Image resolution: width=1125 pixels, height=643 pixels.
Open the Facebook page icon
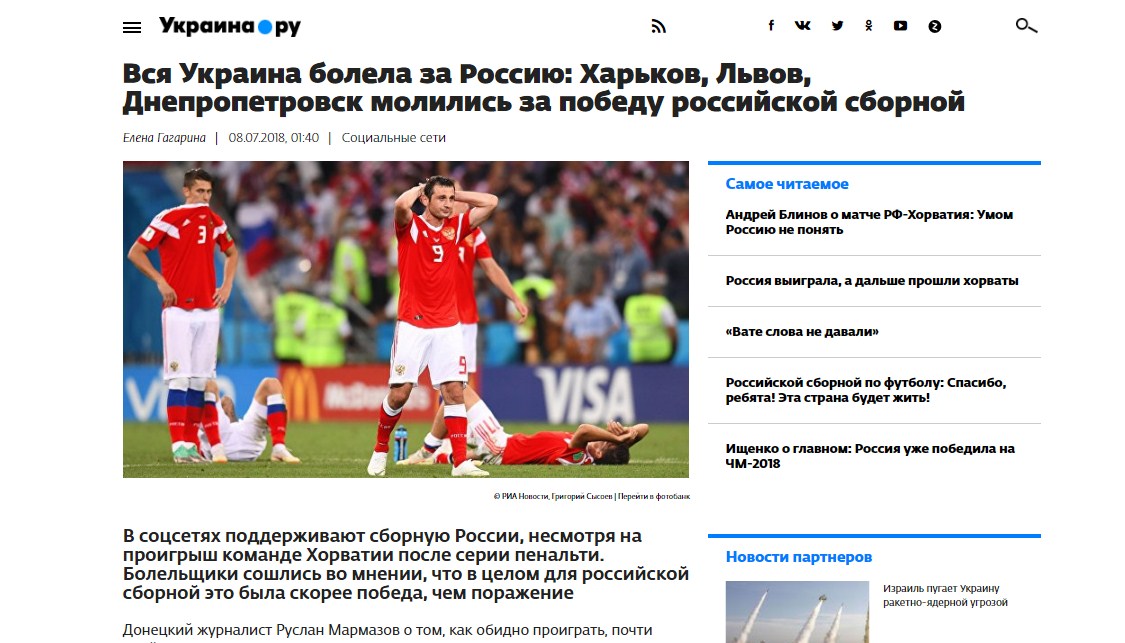(771, 26)
